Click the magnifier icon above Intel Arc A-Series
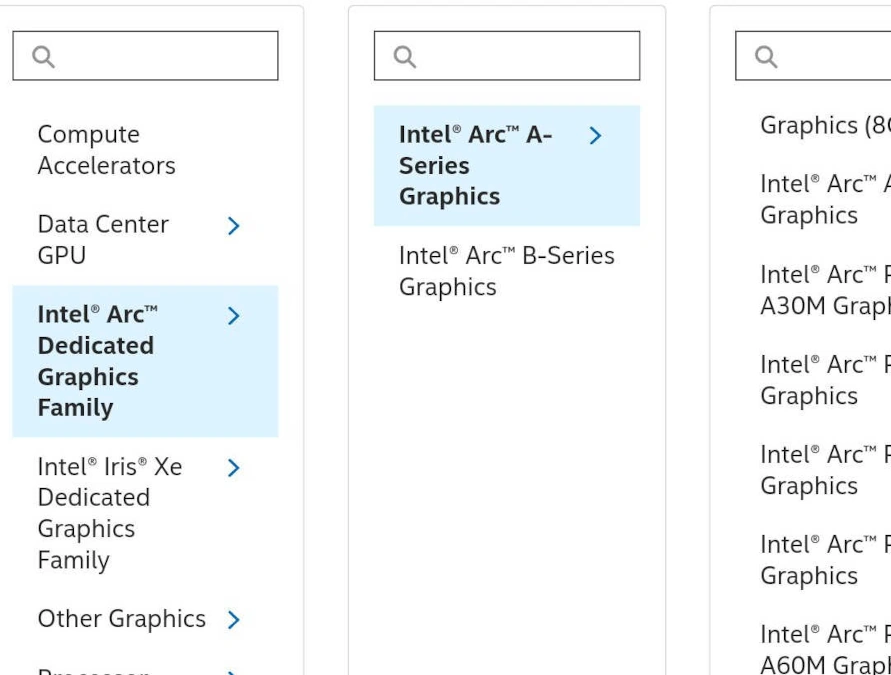This screenshot has height=675, width=891. point(405,57)
